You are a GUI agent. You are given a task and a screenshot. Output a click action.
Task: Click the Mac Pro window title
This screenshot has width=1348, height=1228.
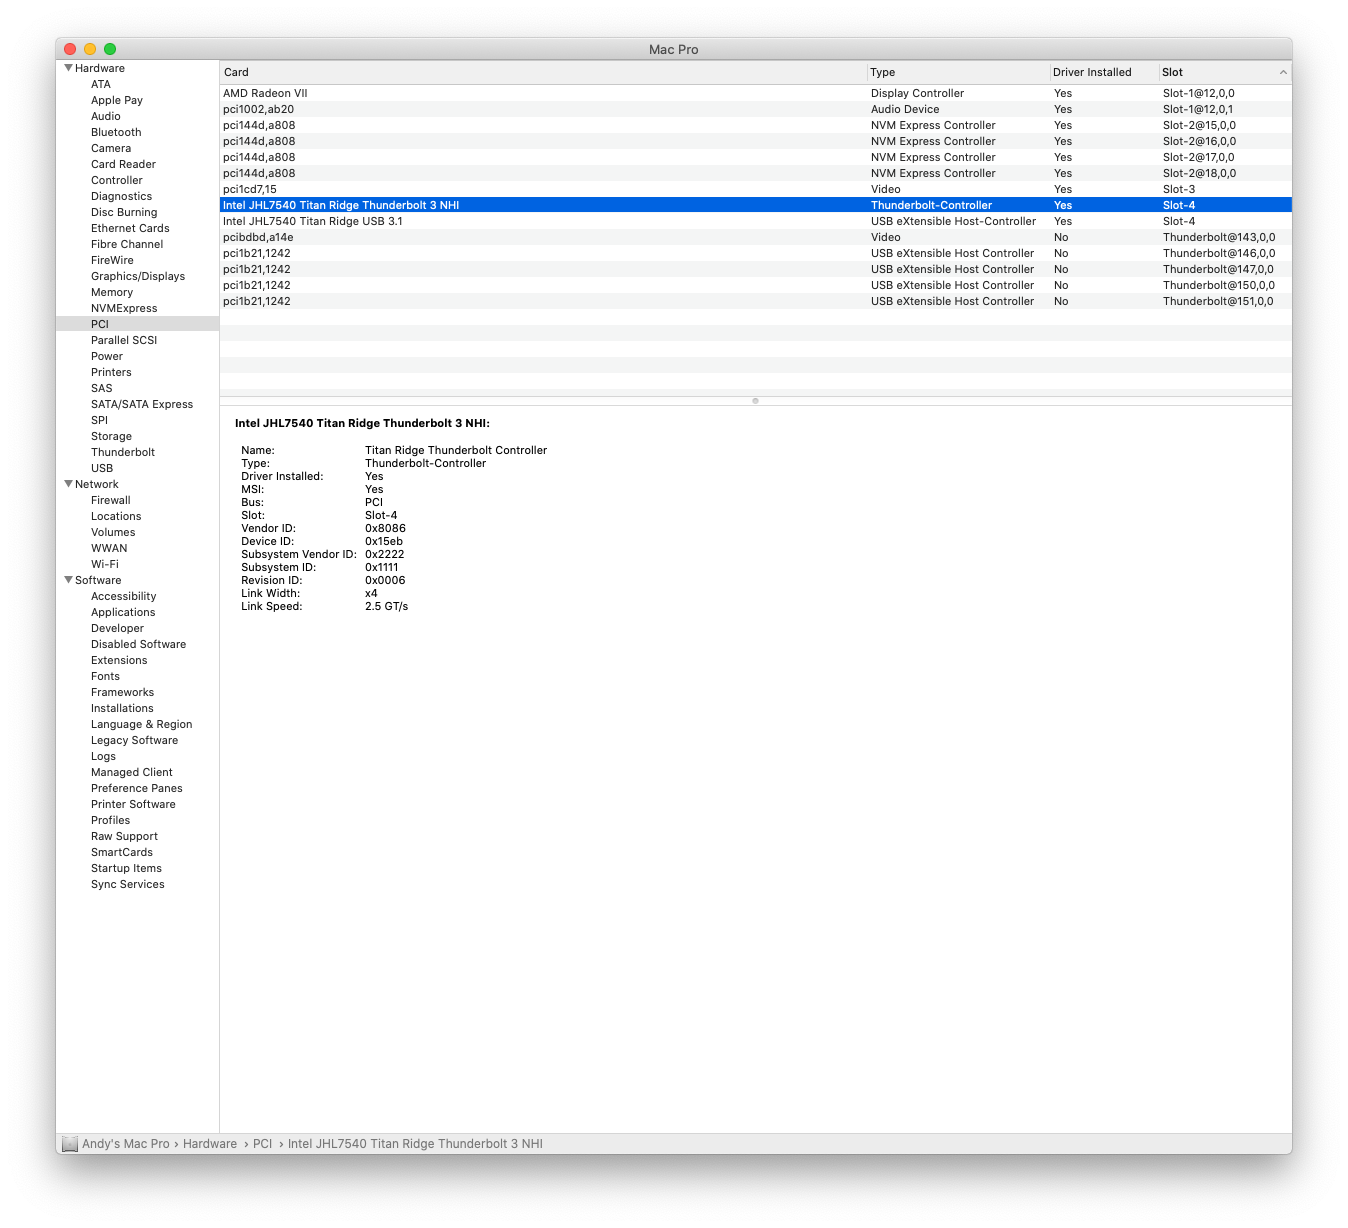(x=674, y=49)
